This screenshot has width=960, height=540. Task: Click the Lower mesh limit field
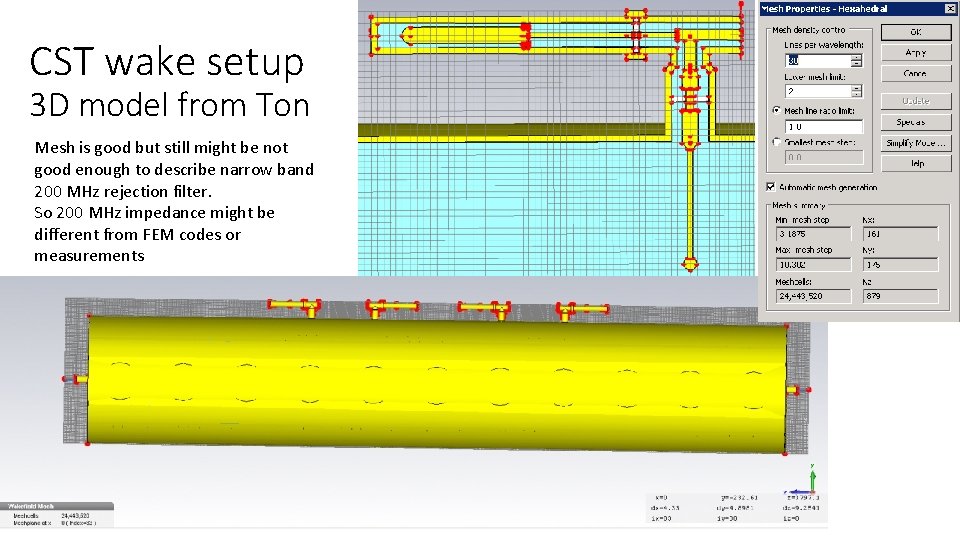click(x=818, y=91)
